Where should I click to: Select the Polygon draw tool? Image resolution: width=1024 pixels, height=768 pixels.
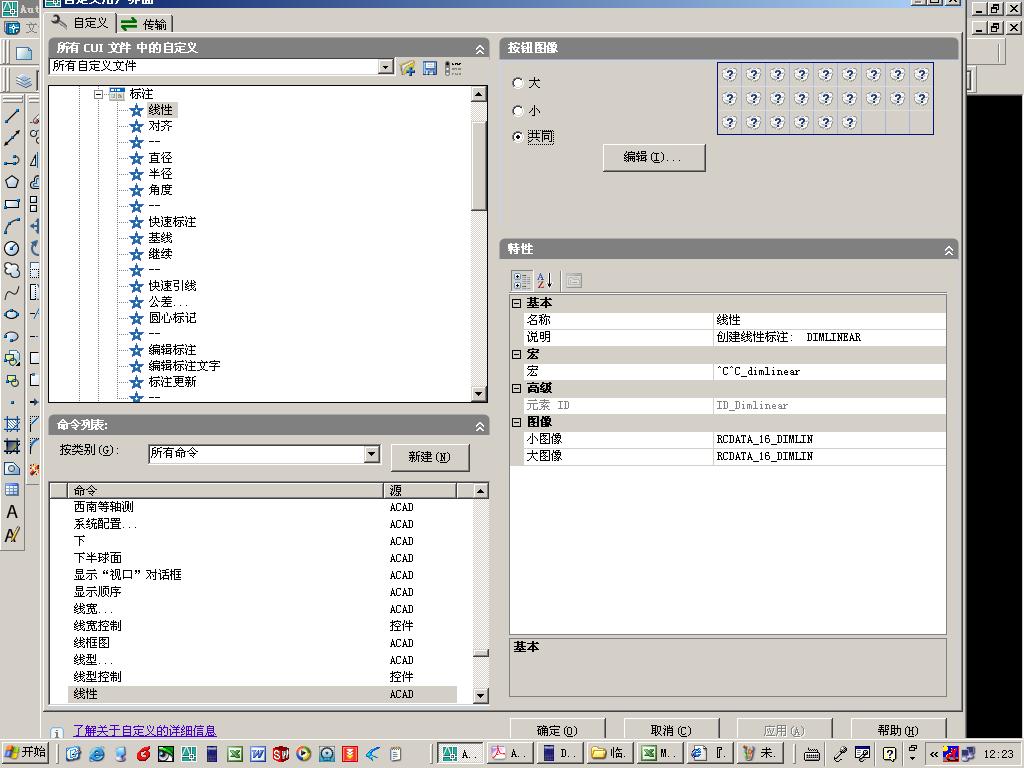pos(12,182)
